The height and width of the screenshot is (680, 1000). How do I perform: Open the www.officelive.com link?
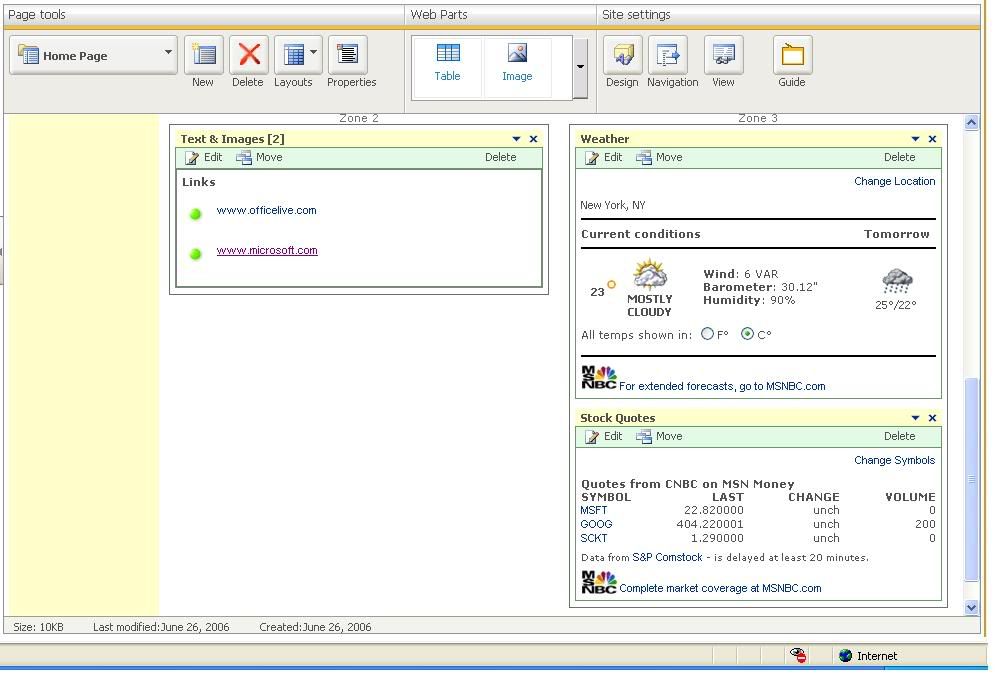[267, 211]
